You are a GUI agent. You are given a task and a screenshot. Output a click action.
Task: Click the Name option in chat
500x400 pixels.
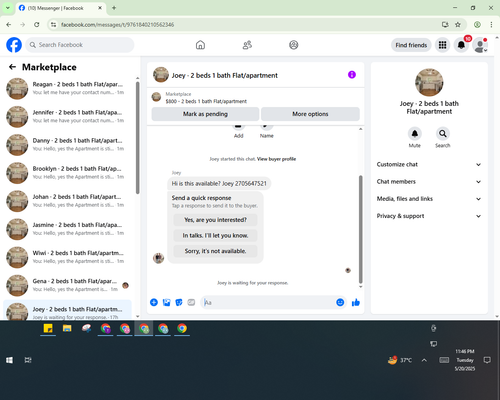click(x=267, y=132)
